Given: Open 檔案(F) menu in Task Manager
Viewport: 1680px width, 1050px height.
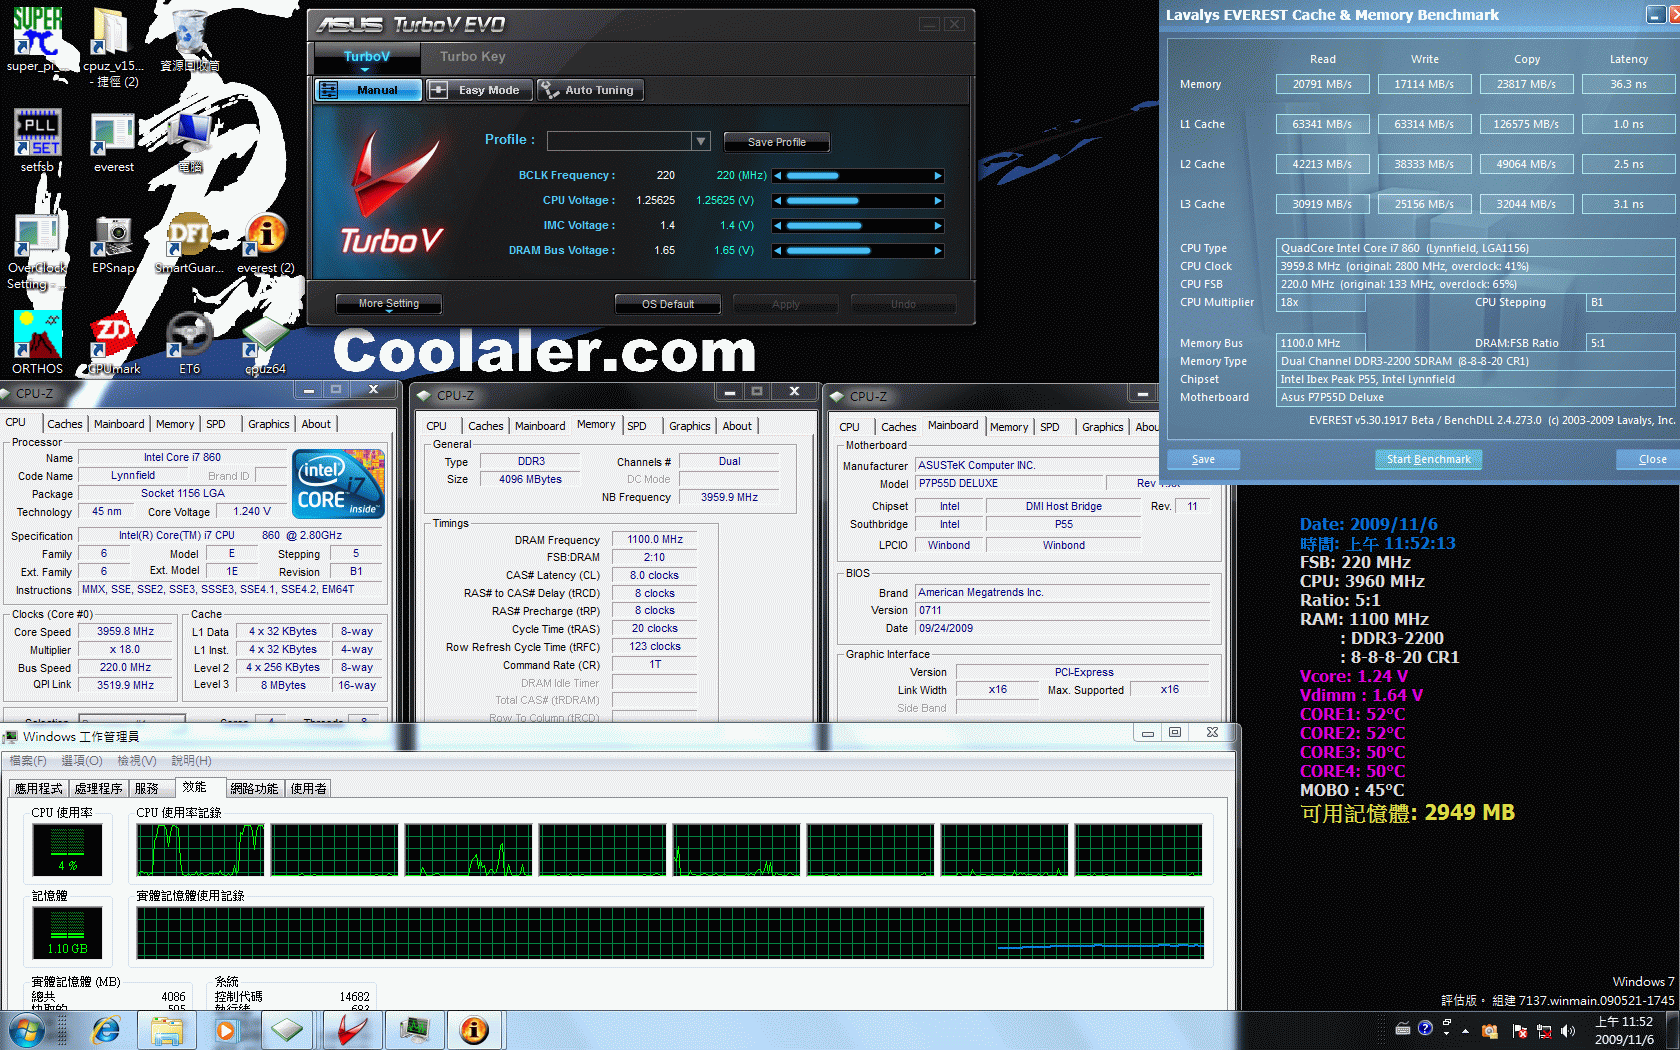Looking at the screenshot, I should [x=28, y=761].
